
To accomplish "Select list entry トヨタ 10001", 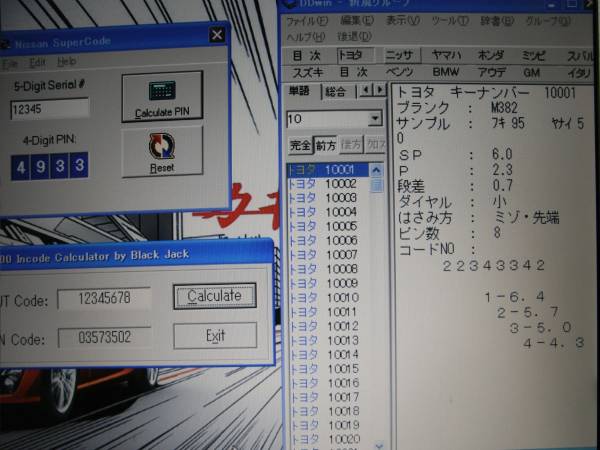I will pyautogui.click(x=327, y=170).
